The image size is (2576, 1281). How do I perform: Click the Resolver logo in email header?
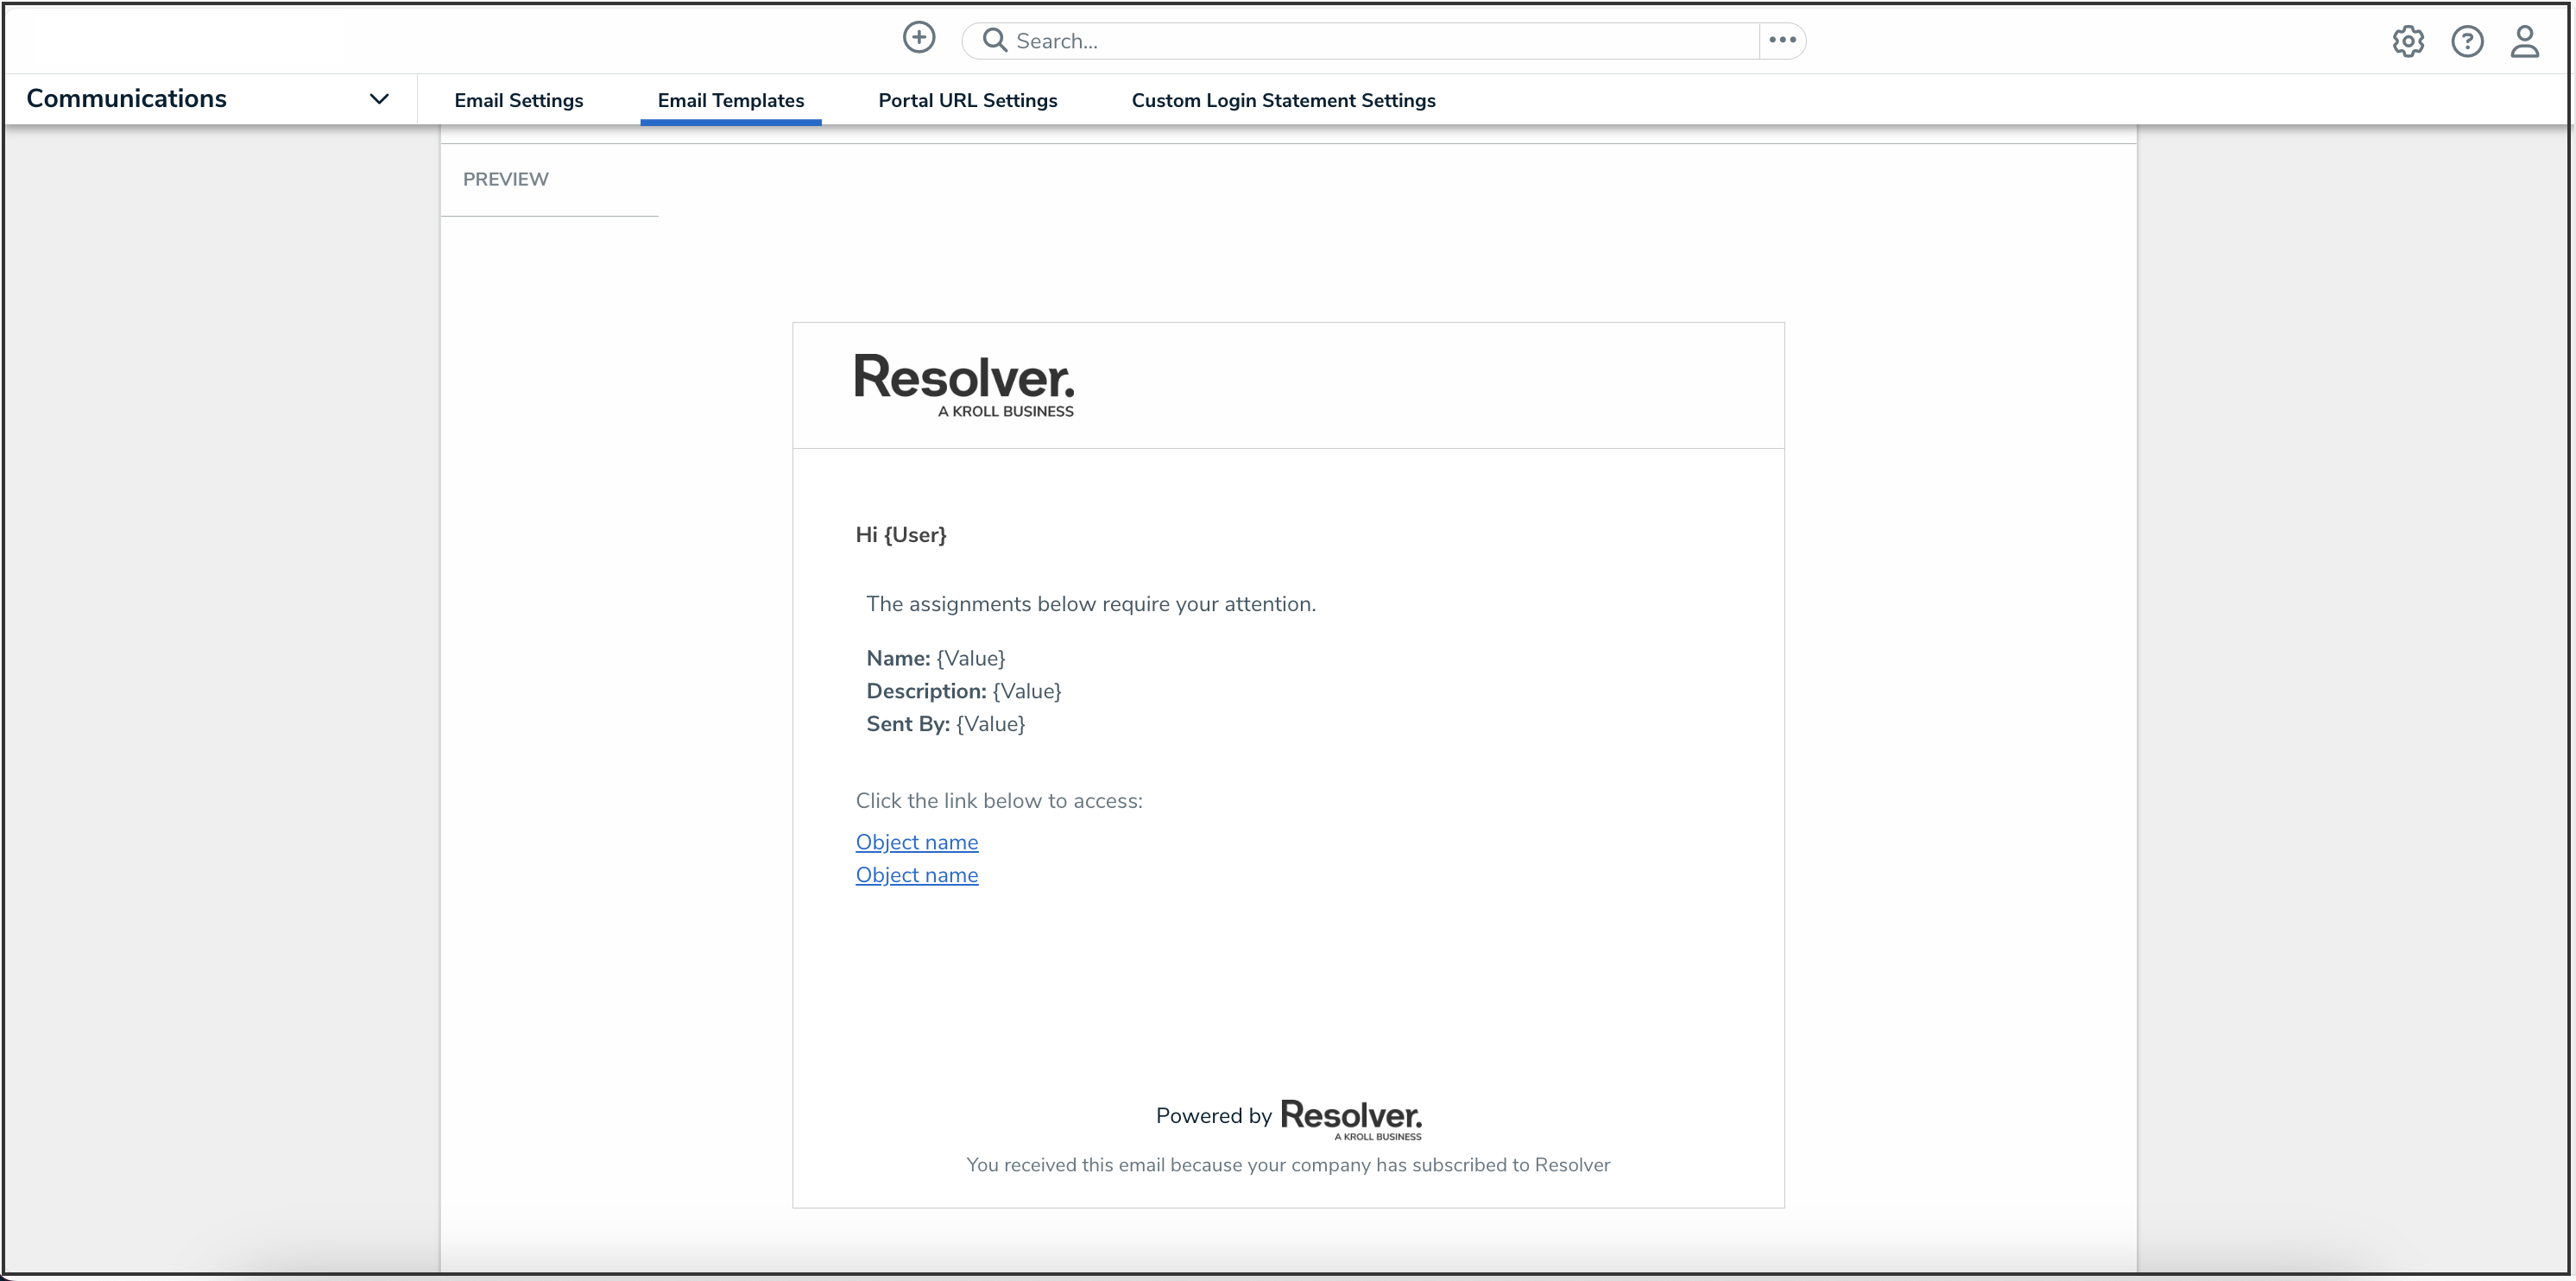964,385
